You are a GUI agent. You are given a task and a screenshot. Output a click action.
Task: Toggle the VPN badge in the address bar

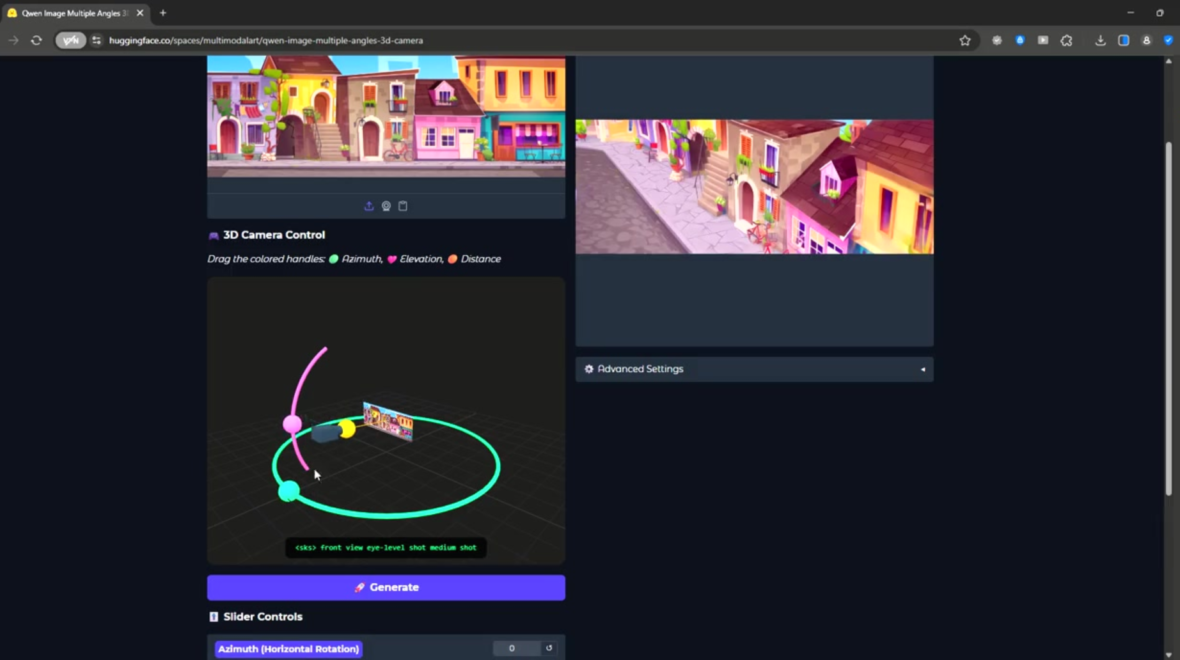pyautogui.click(x=70, y=41)
